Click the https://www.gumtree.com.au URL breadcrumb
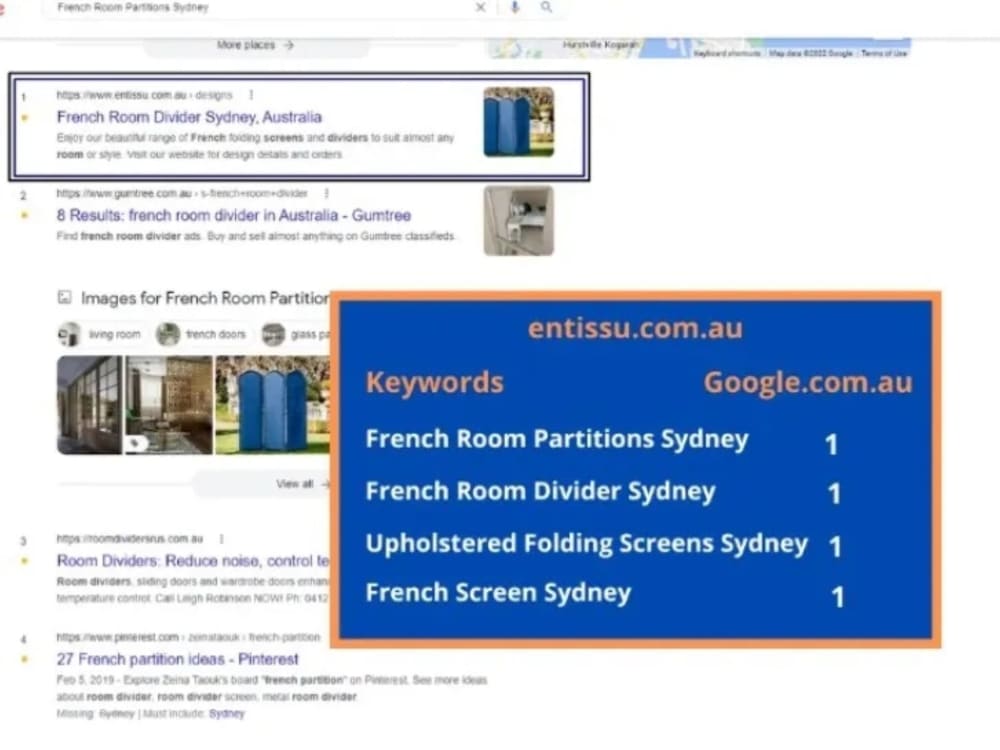The width and height of the screenshot is (1000, 750). click(x=182, y=193)
